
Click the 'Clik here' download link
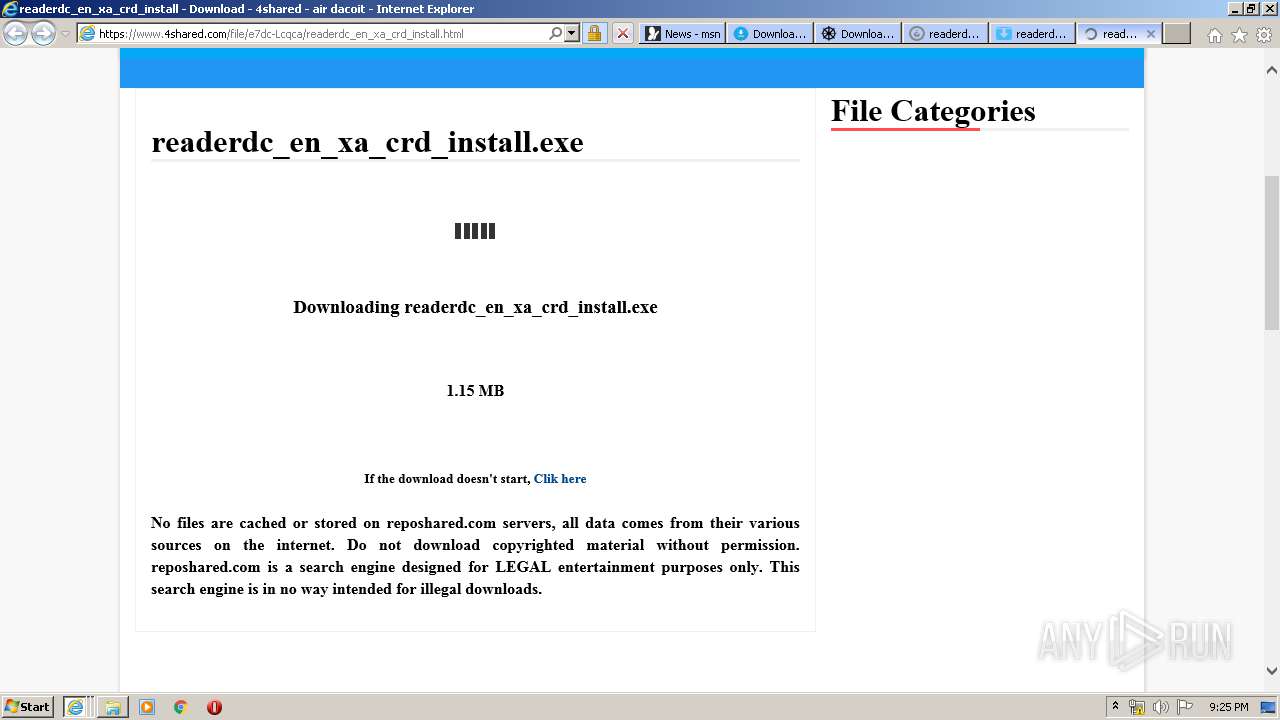(x=560, y=479)
